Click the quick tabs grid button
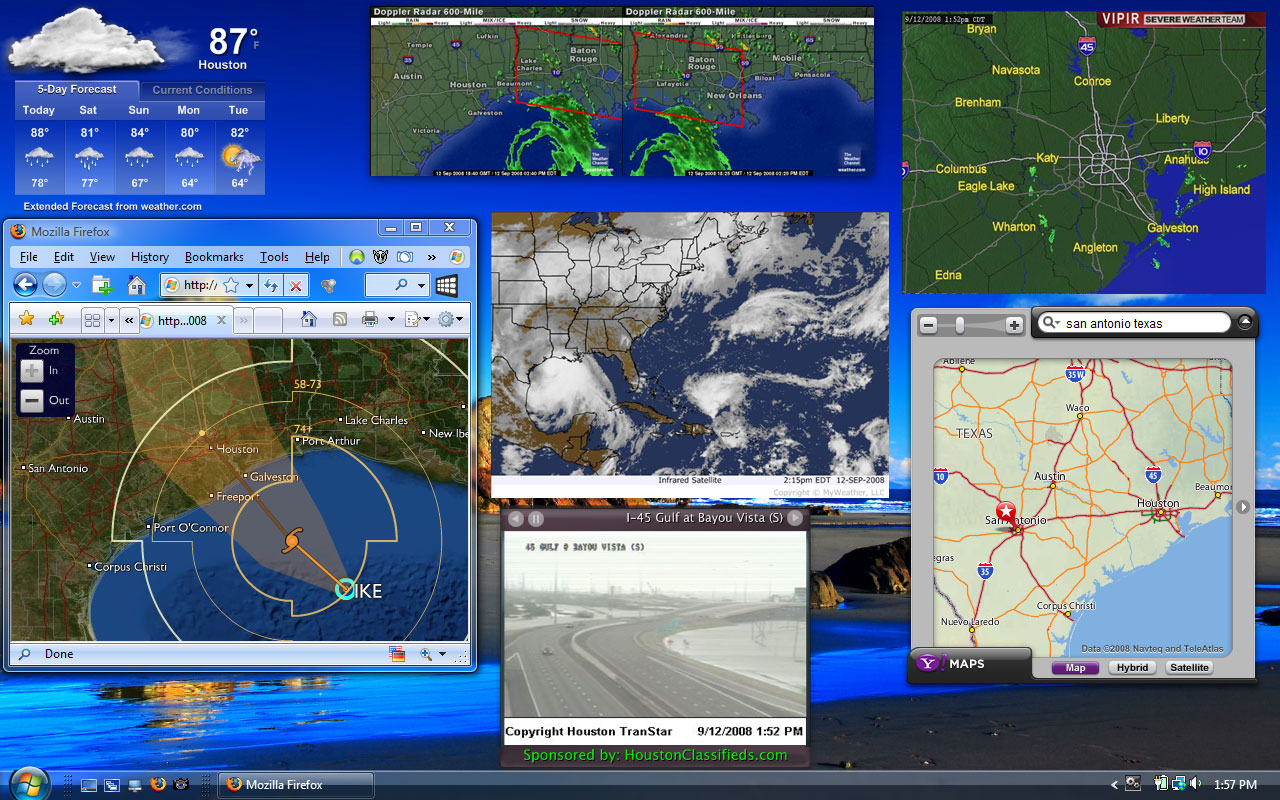This screenshot has width=1280, height=800. (x=92, y=320)
